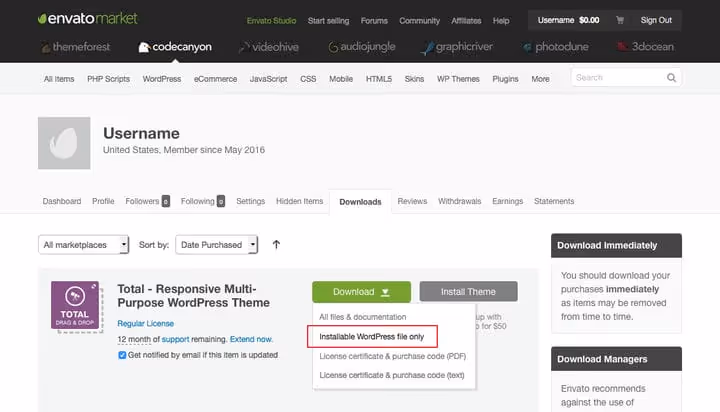720x412 pixels.
Task: Reverse sort order with arrow icon
Action: [276, 244]
